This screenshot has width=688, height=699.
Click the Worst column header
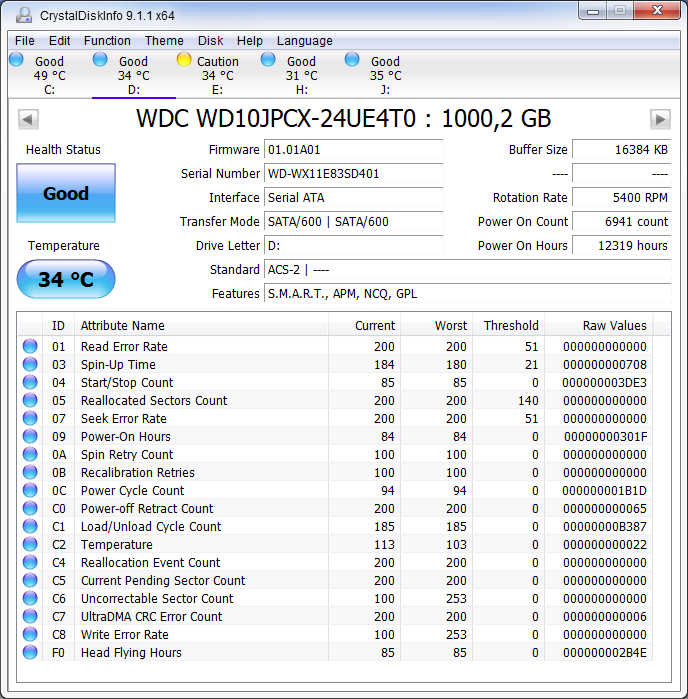[x=436, y=325]
